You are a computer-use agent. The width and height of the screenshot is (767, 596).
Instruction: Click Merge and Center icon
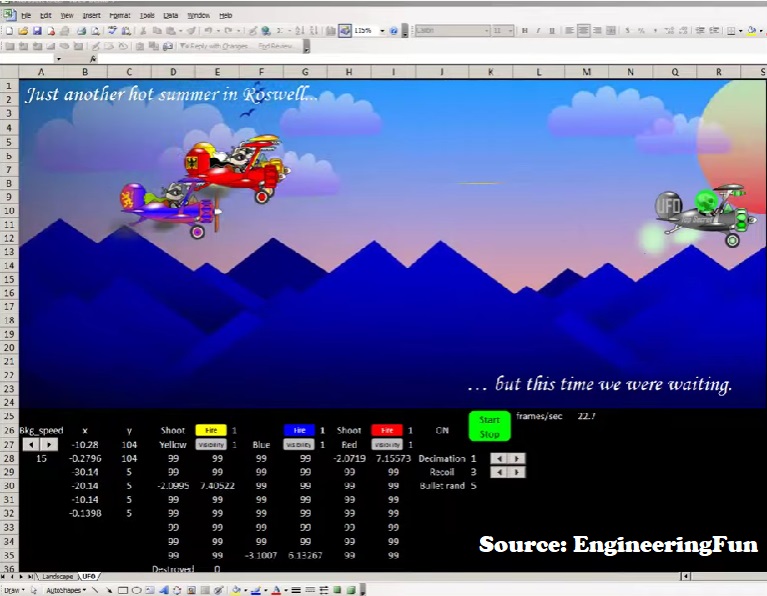click(610, 31)
